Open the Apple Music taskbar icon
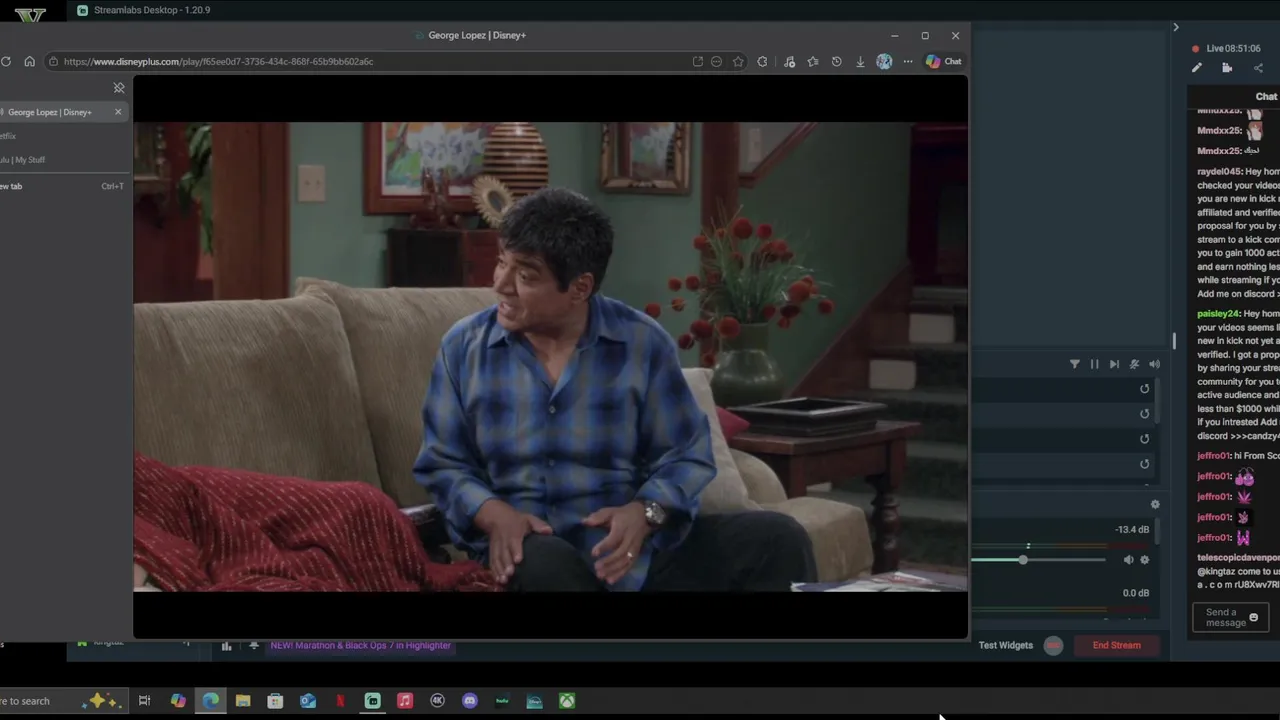The height and width of the screenshot is (720, 1280). coord(405,701)
